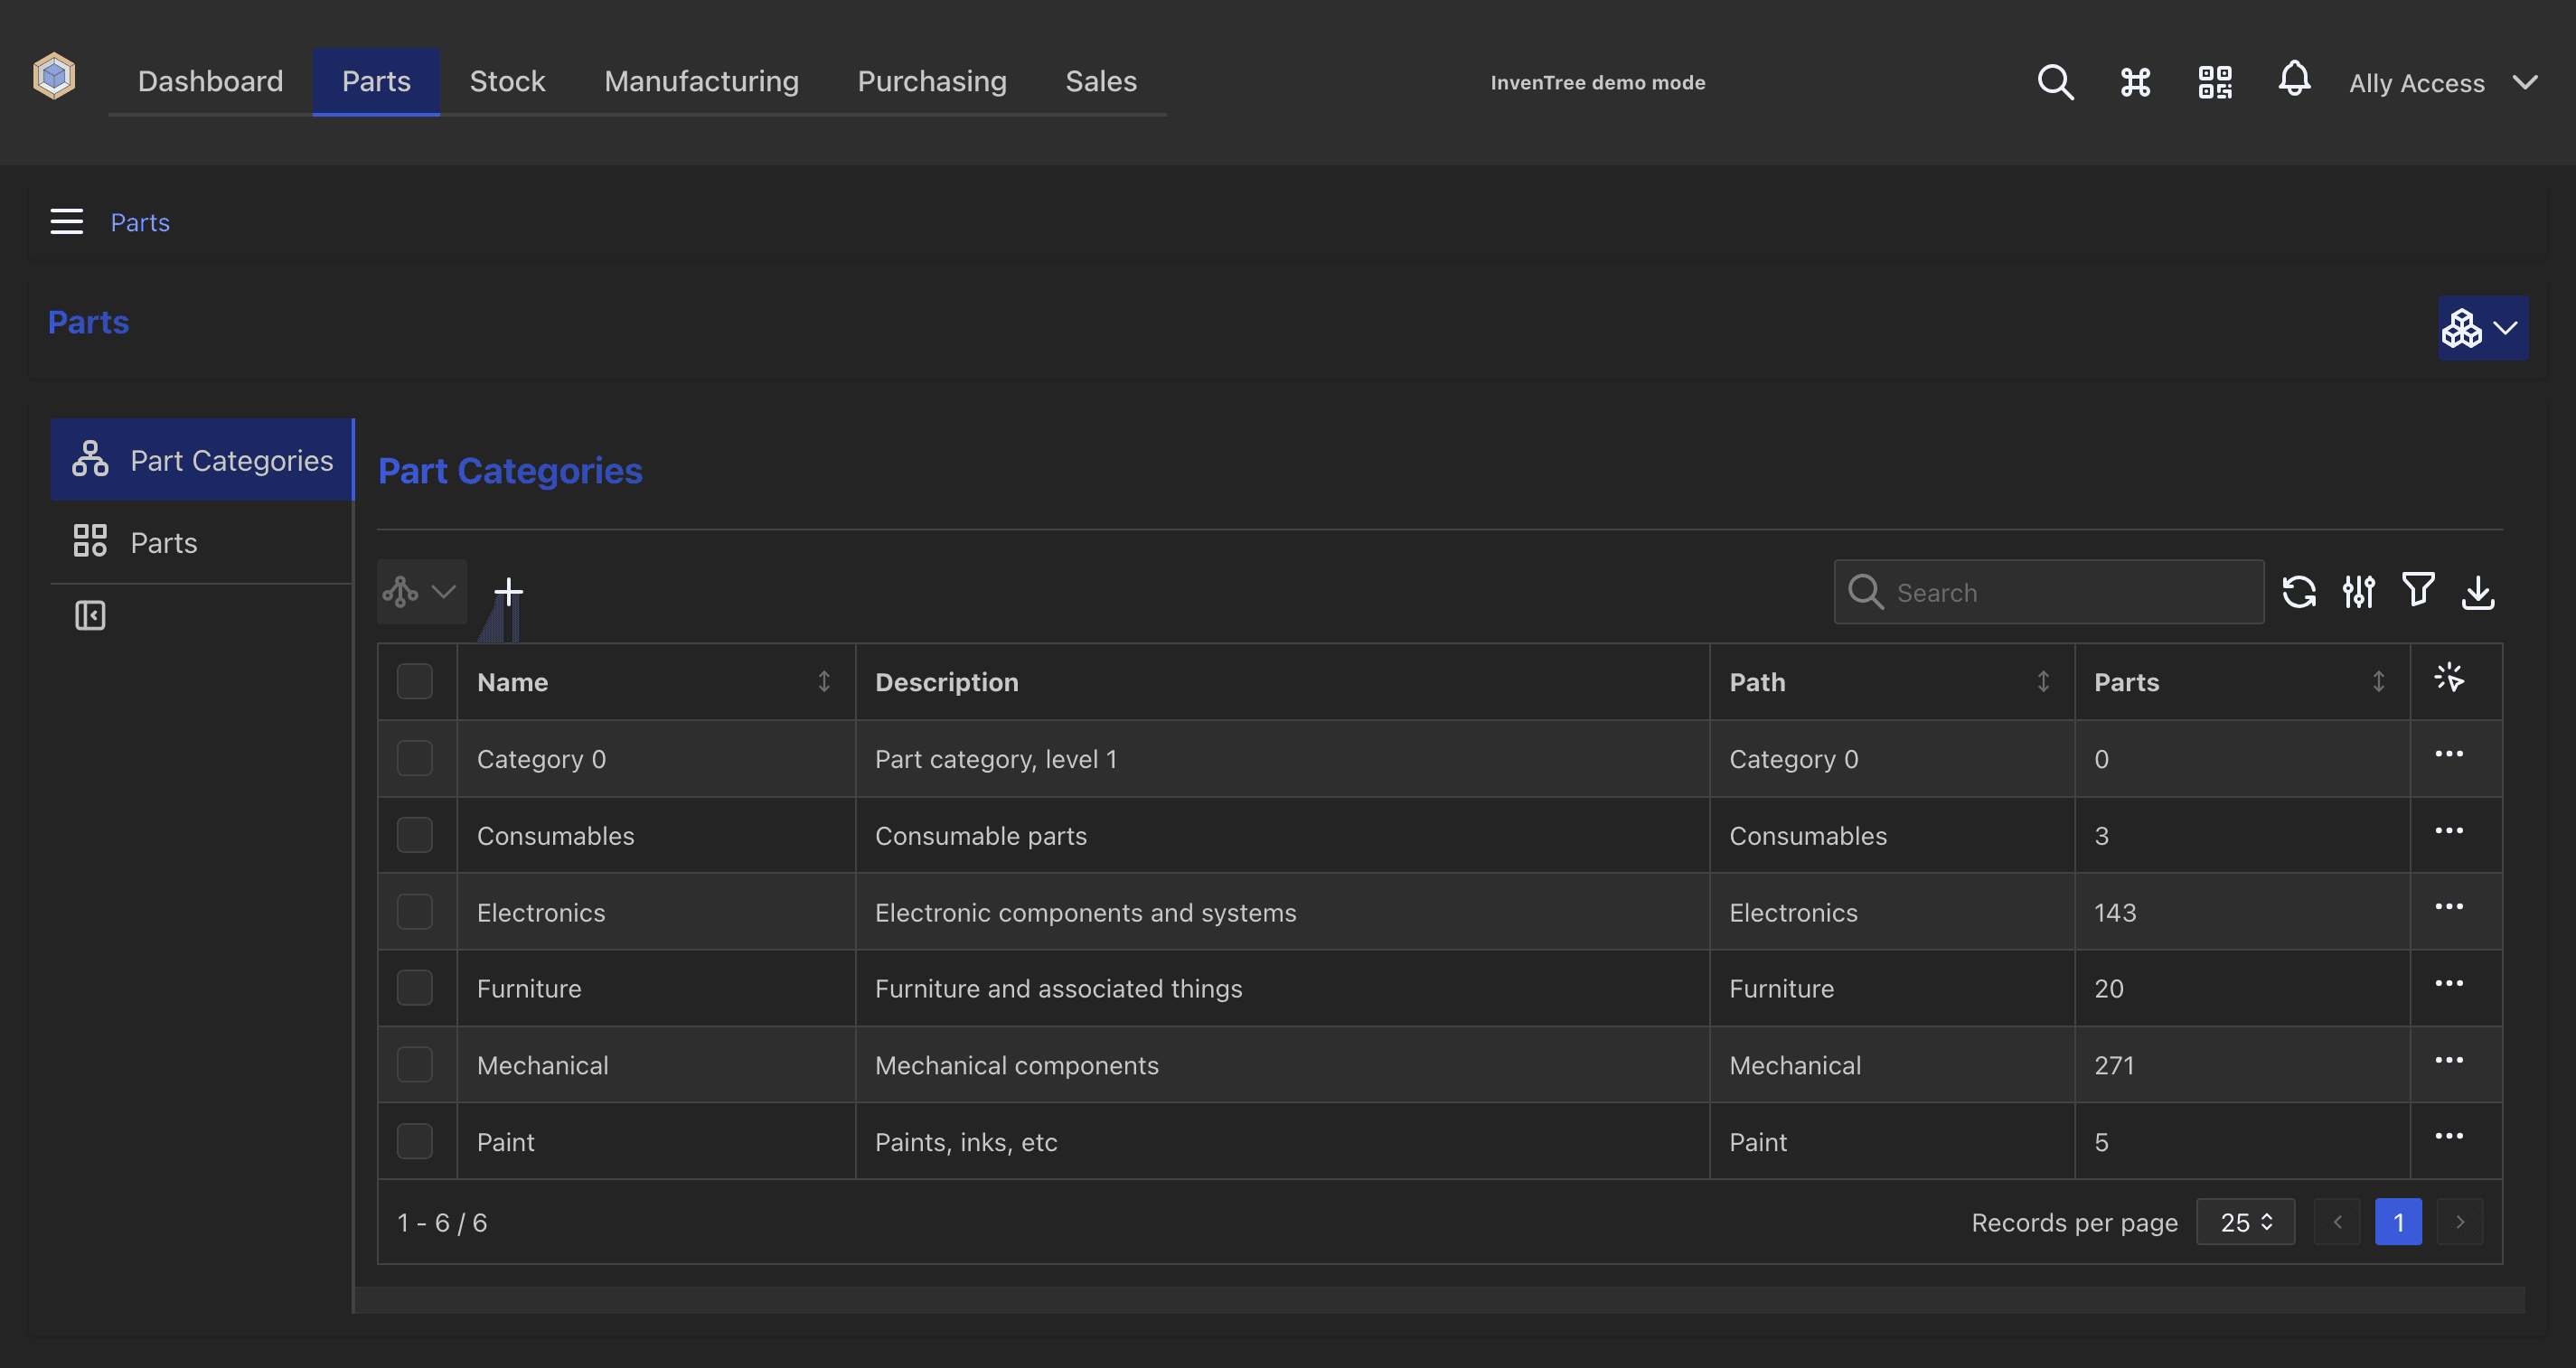Select Parts in the left sidebar
This screenshot has height=1368, width=2576.
pyautogui.click(x=202, y=542)
